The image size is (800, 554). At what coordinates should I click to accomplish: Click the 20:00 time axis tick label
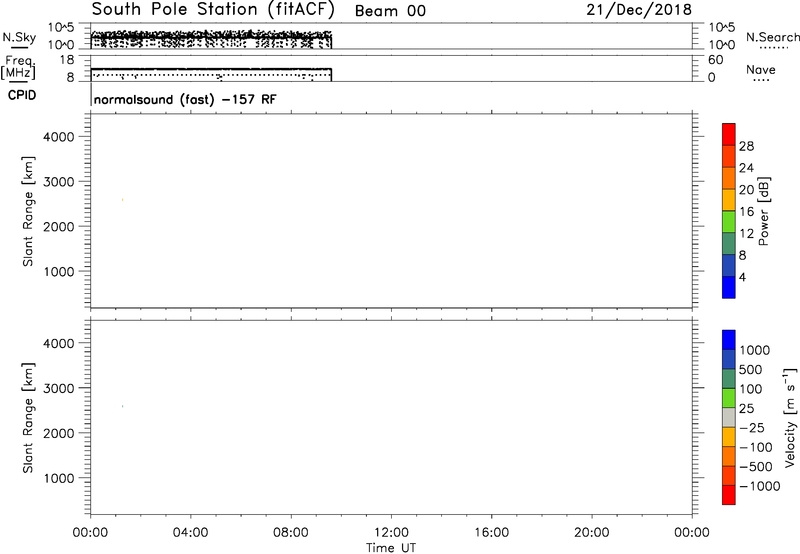coord(592,533)
